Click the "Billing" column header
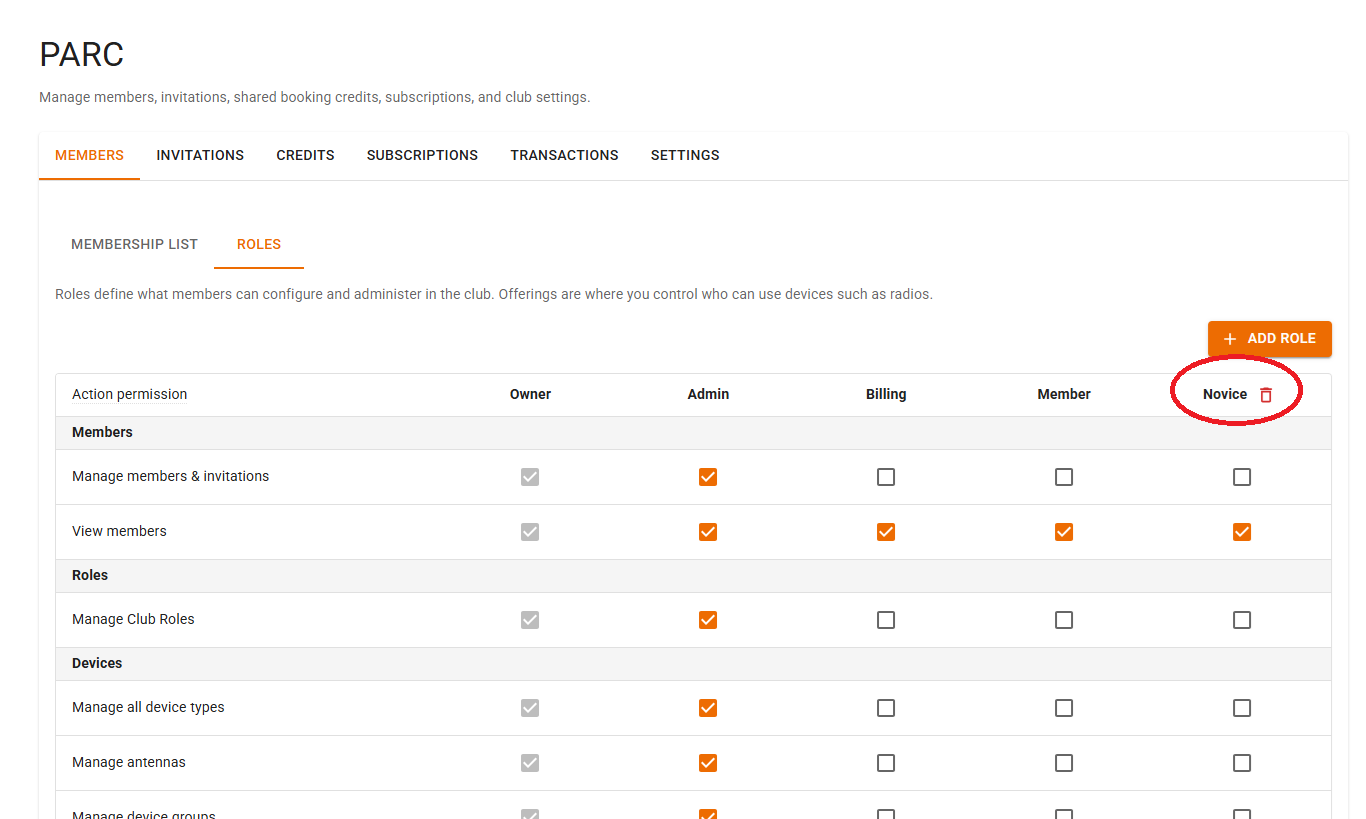 [886, 394]
